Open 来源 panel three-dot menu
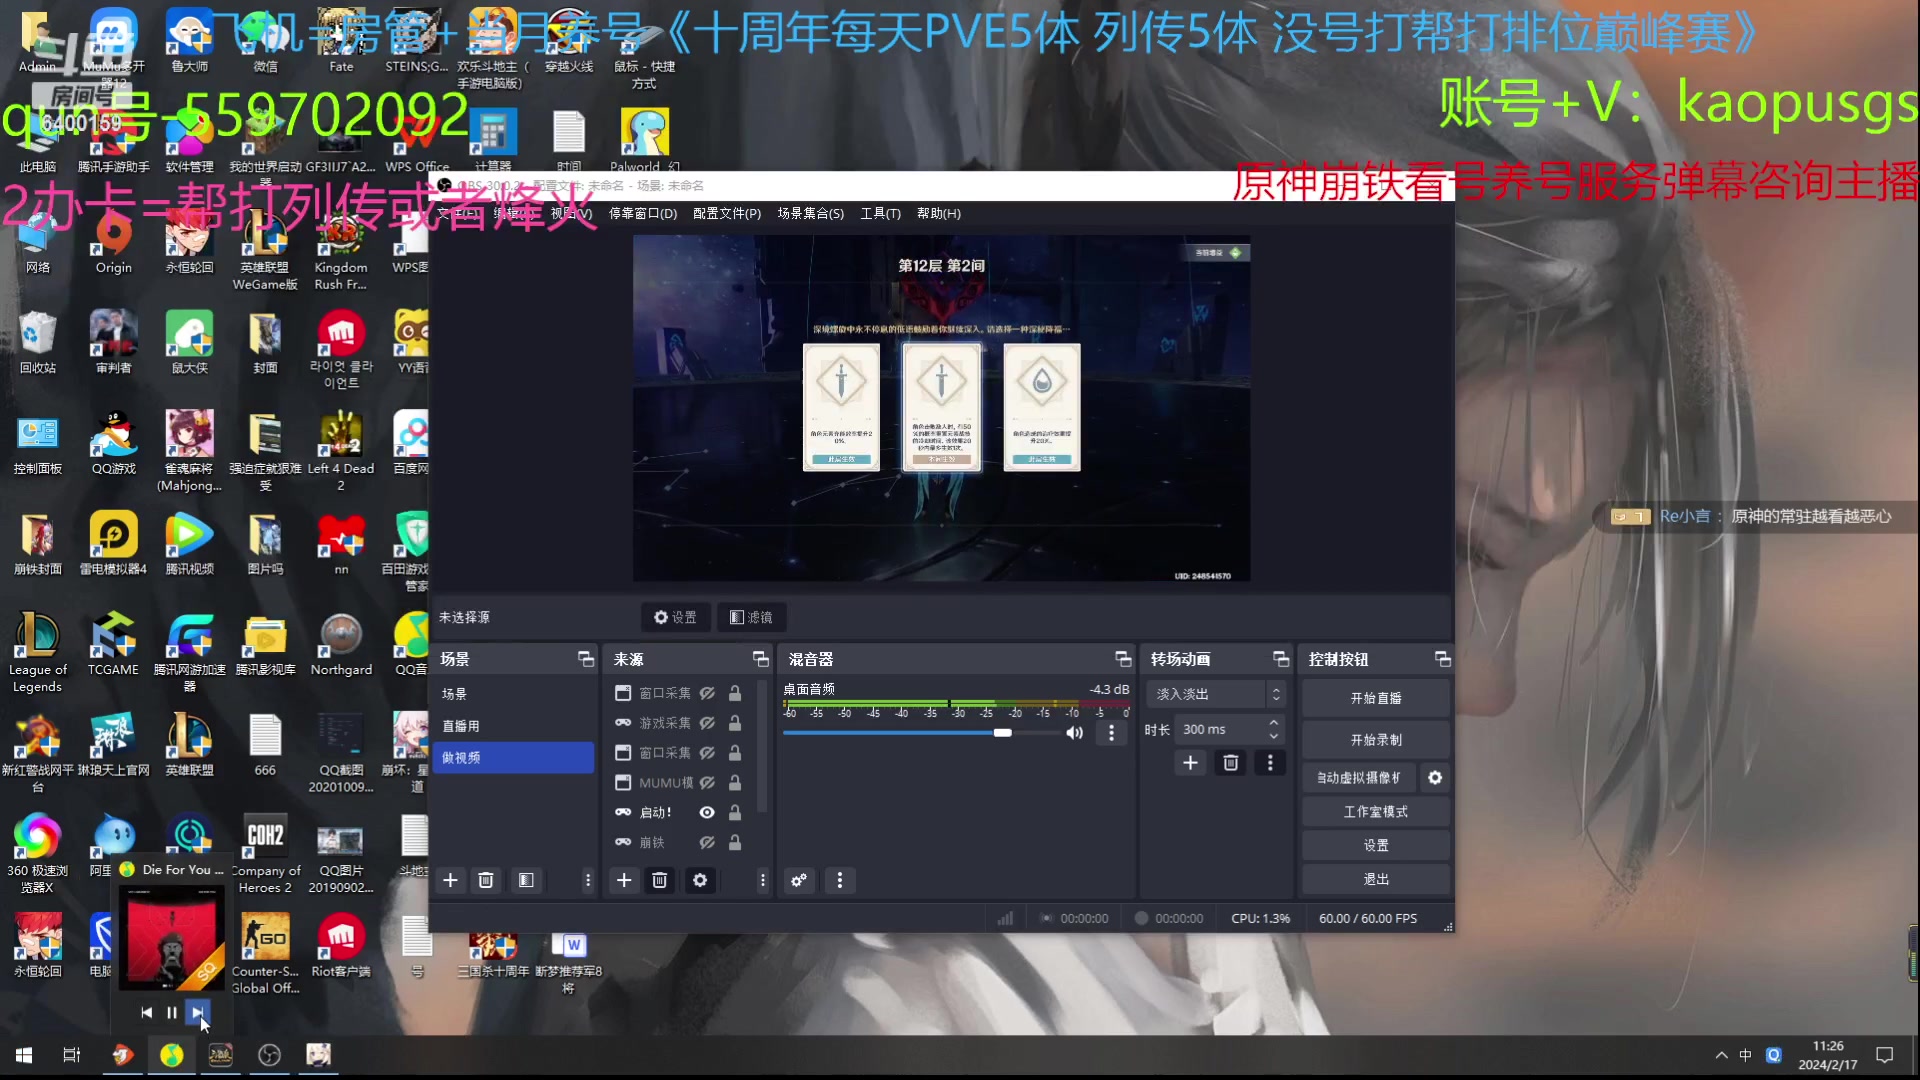 click(763, 880)
